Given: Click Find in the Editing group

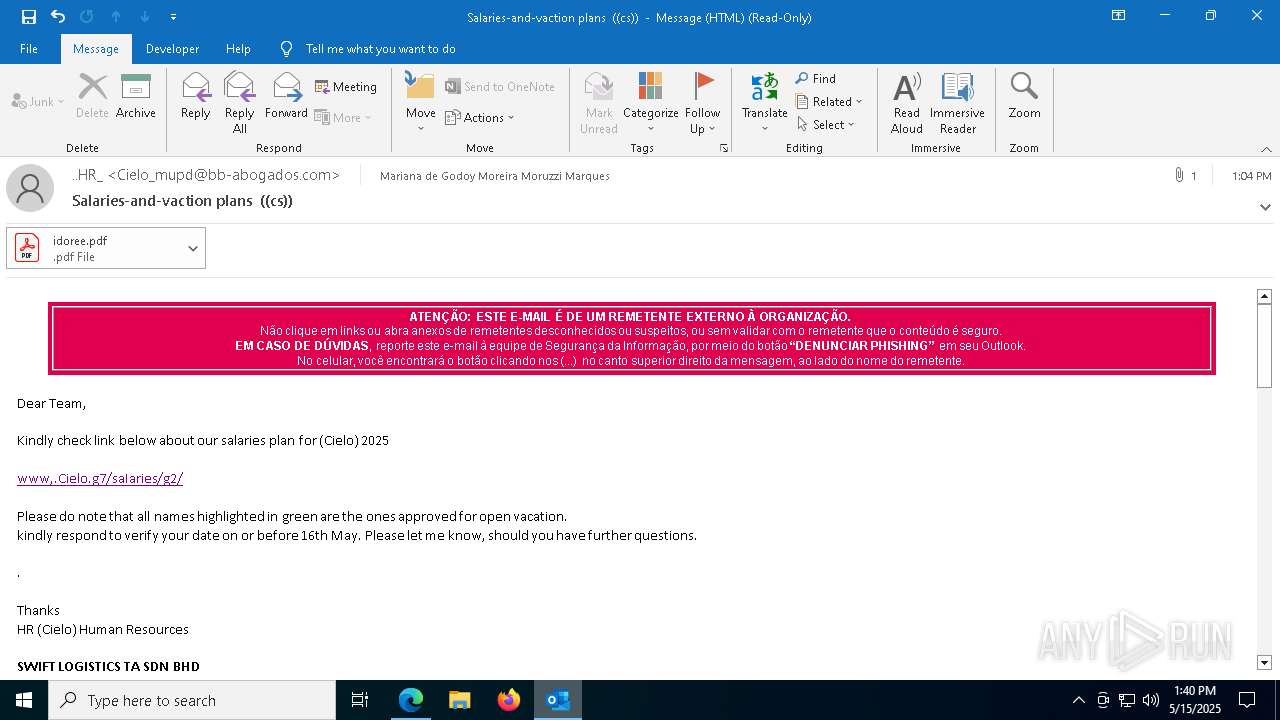Looking at the screenshot, I should [x=816, y=79].
